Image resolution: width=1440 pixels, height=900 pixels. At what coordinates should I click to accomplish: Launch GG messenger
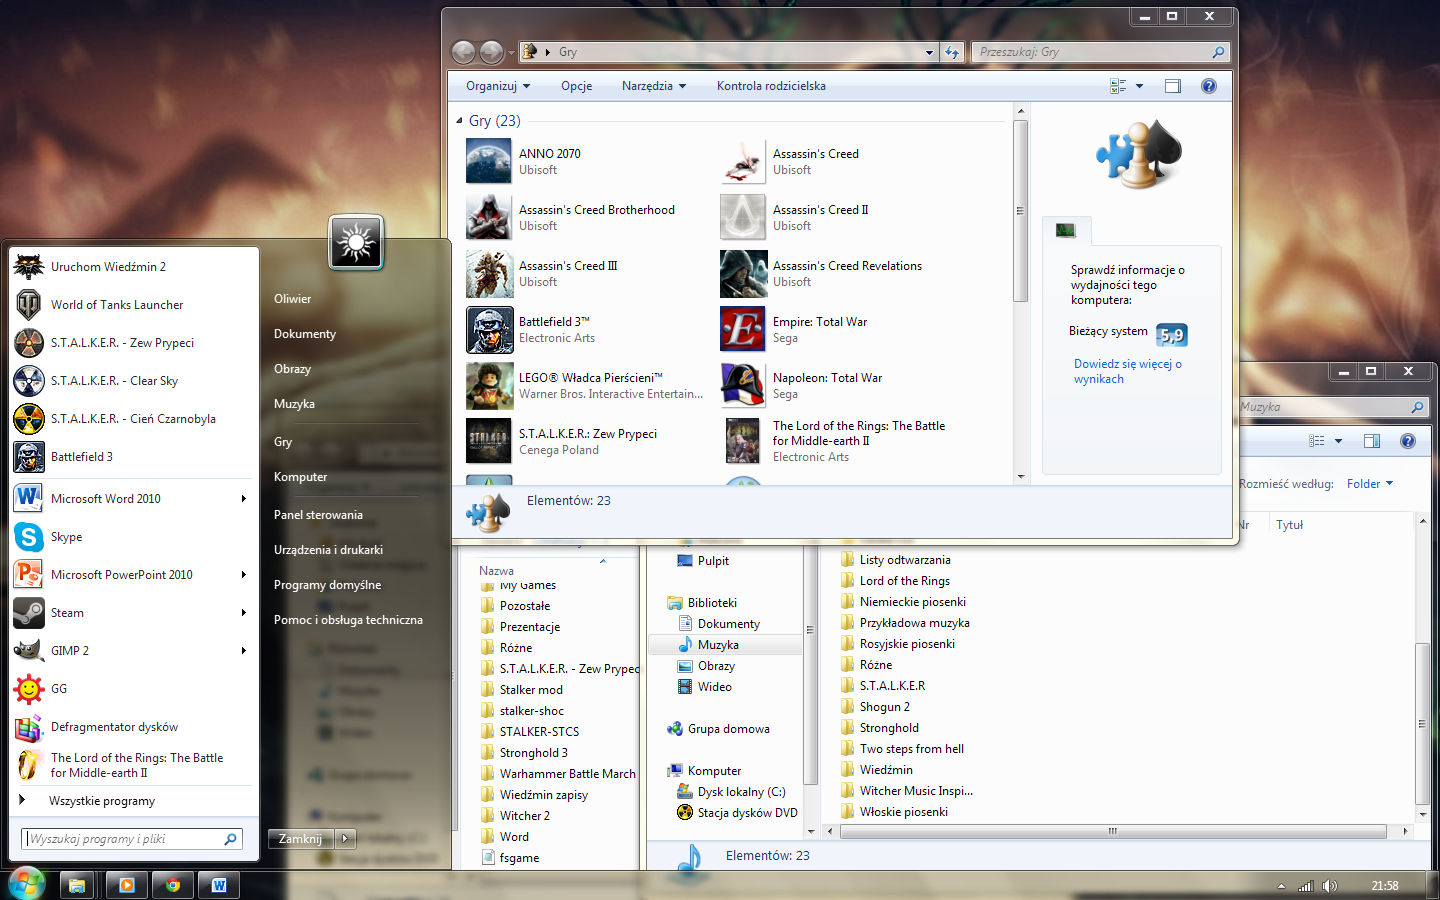pos(134,689)
